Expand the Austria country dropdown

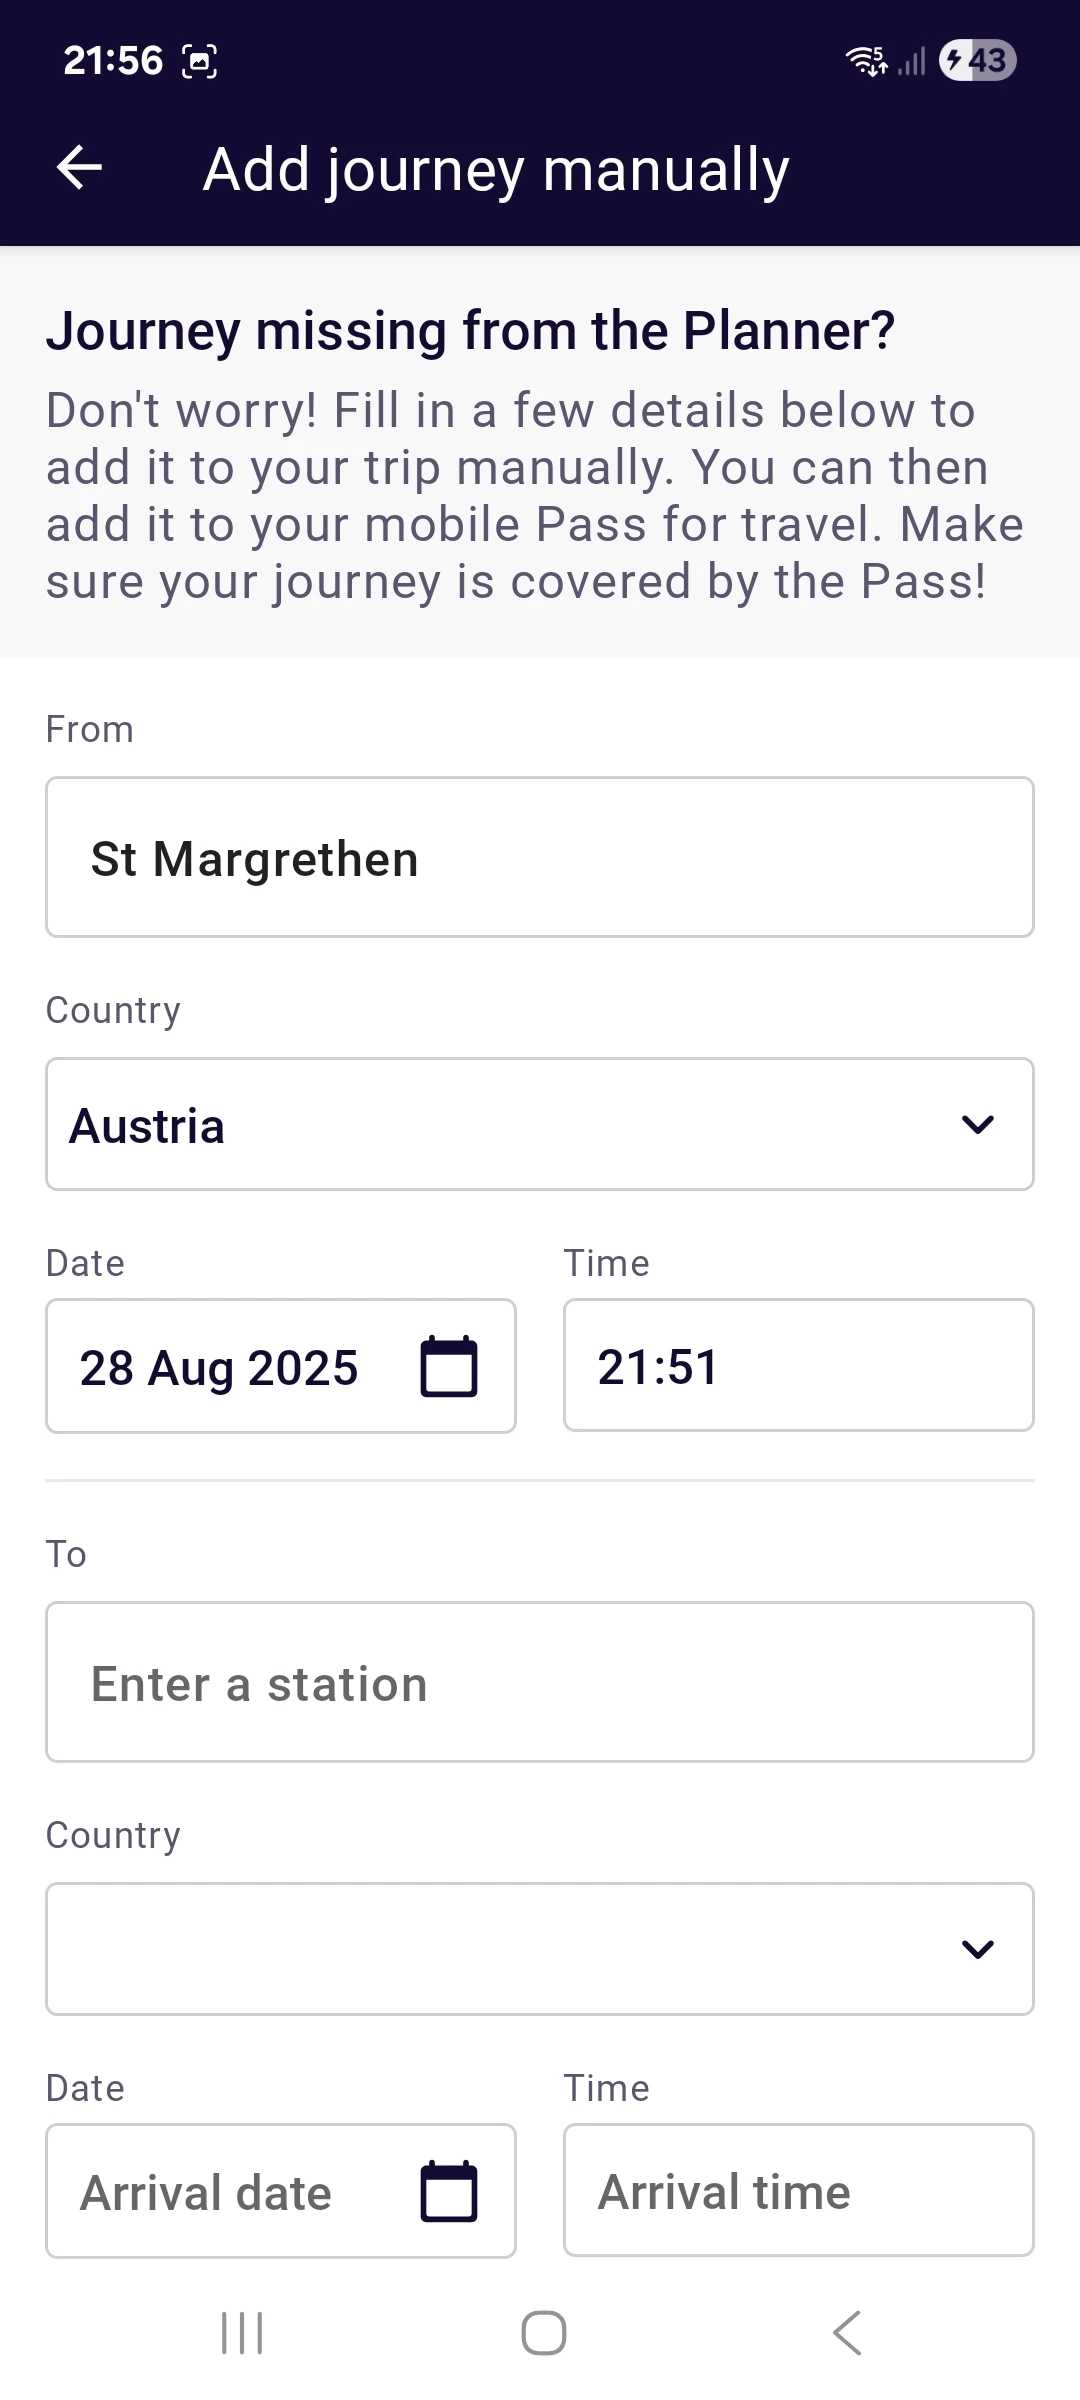coord(540,1124)
